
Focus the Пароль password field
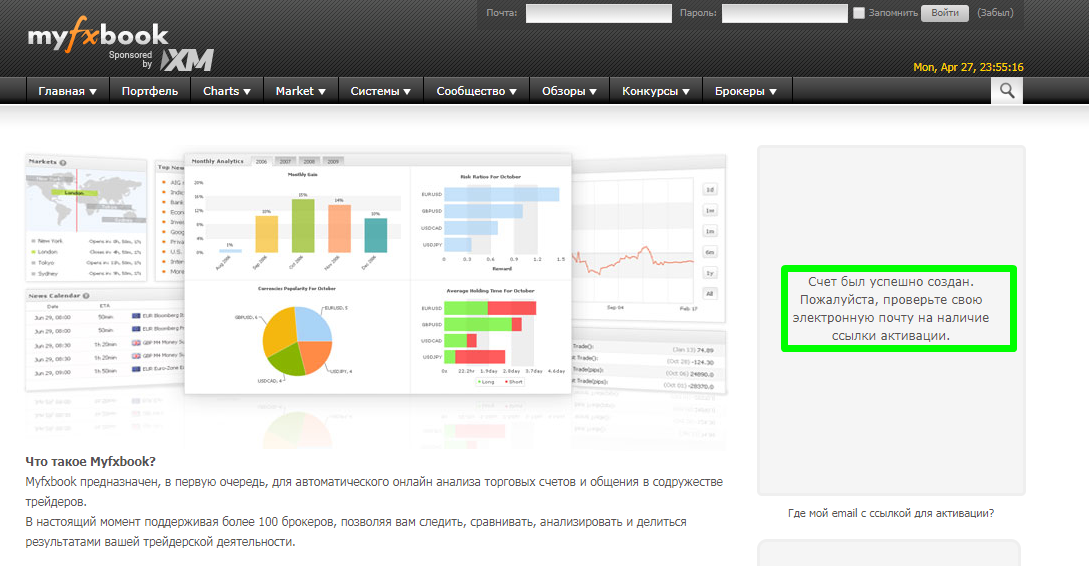[x=785, y=13]
